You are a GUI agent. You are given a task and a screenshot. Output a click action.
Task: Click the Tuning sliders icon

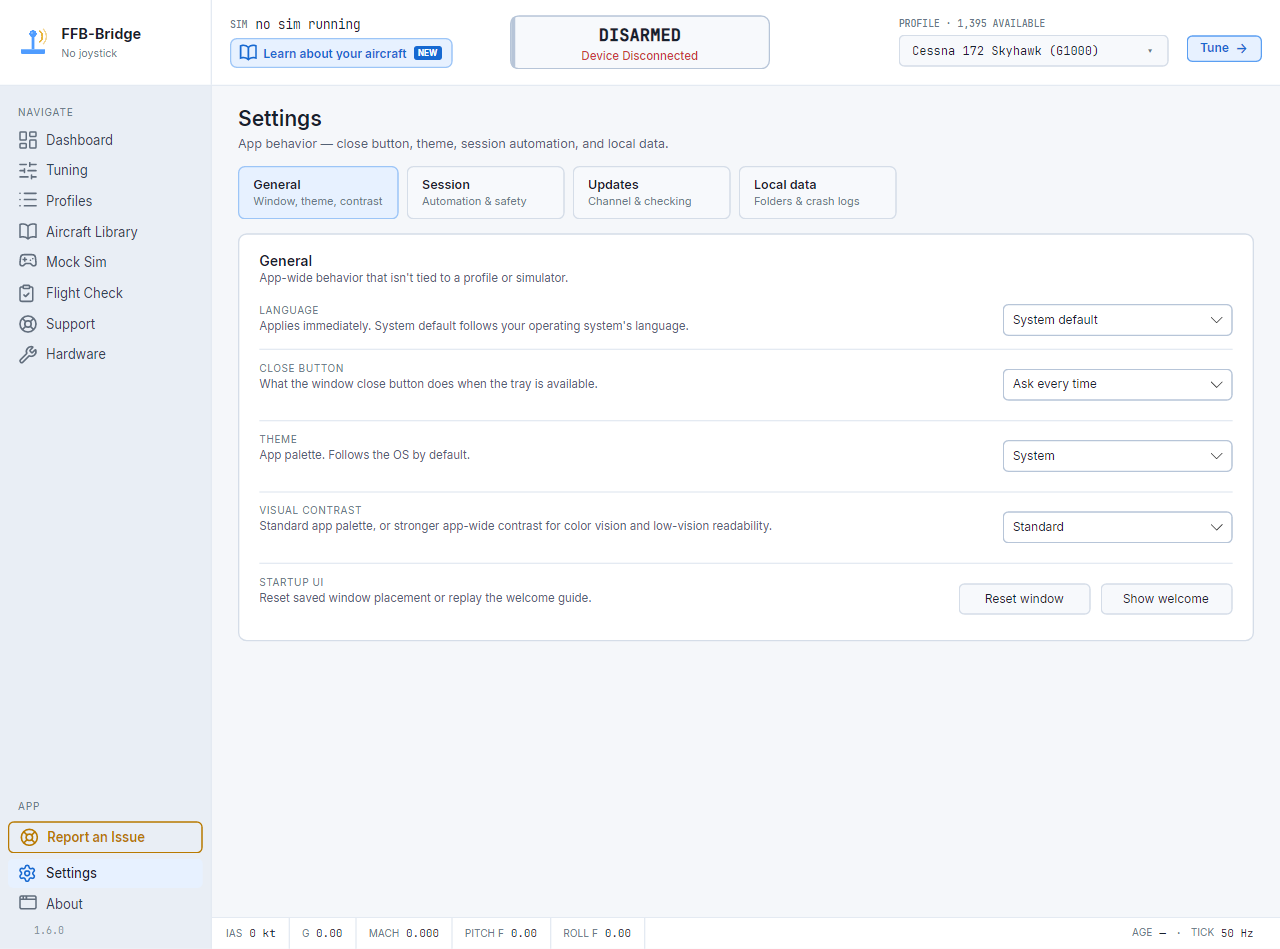(x=28, y=170)
